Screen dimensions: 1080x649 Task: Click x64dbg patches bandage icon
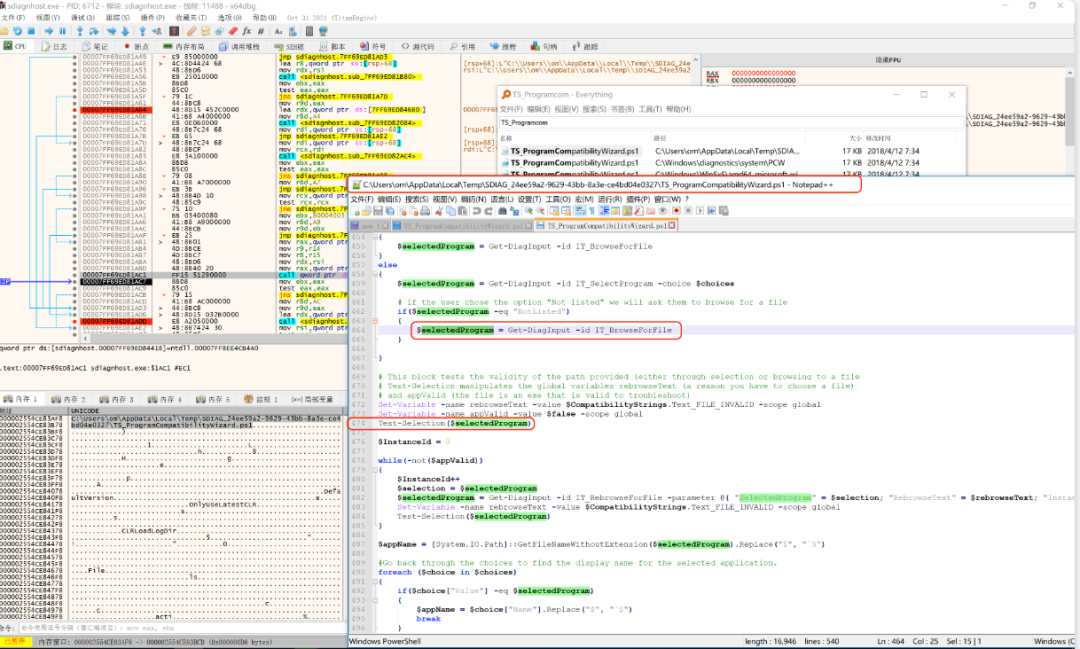pyautogui.click(x=191, y=31)
